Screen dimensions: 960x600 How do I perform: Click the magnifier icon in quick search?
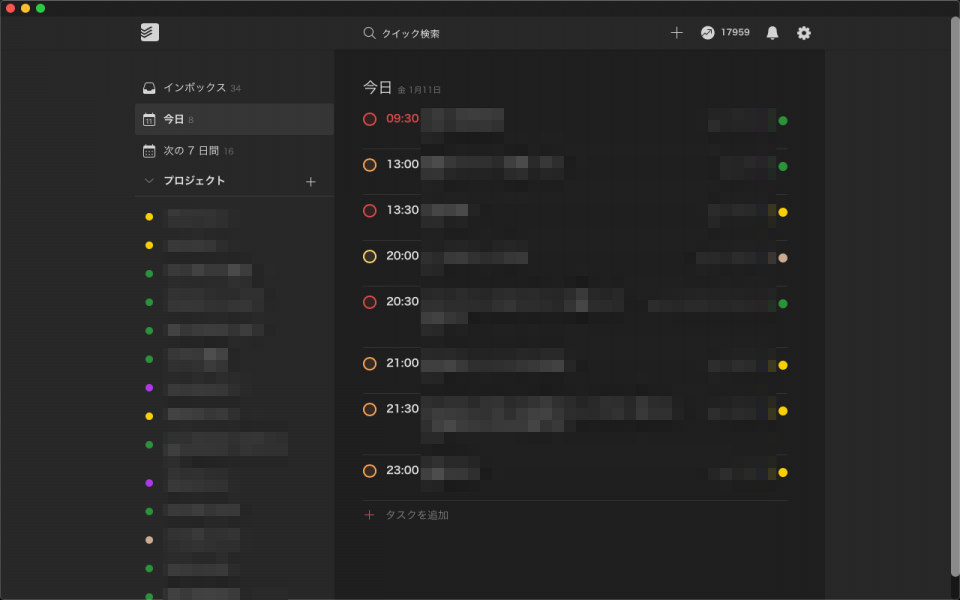pyautogui.click(x=369, y=33)
